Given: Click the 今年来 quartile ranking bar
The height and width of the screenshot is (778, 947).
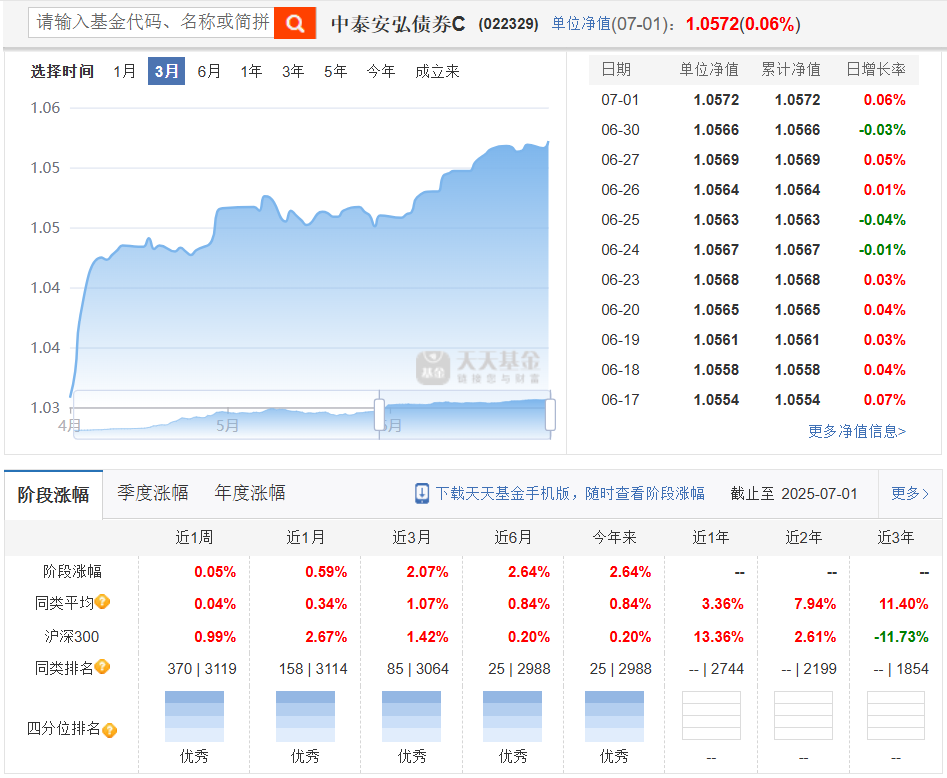Looking at the screenshot, I should (614, 716).
